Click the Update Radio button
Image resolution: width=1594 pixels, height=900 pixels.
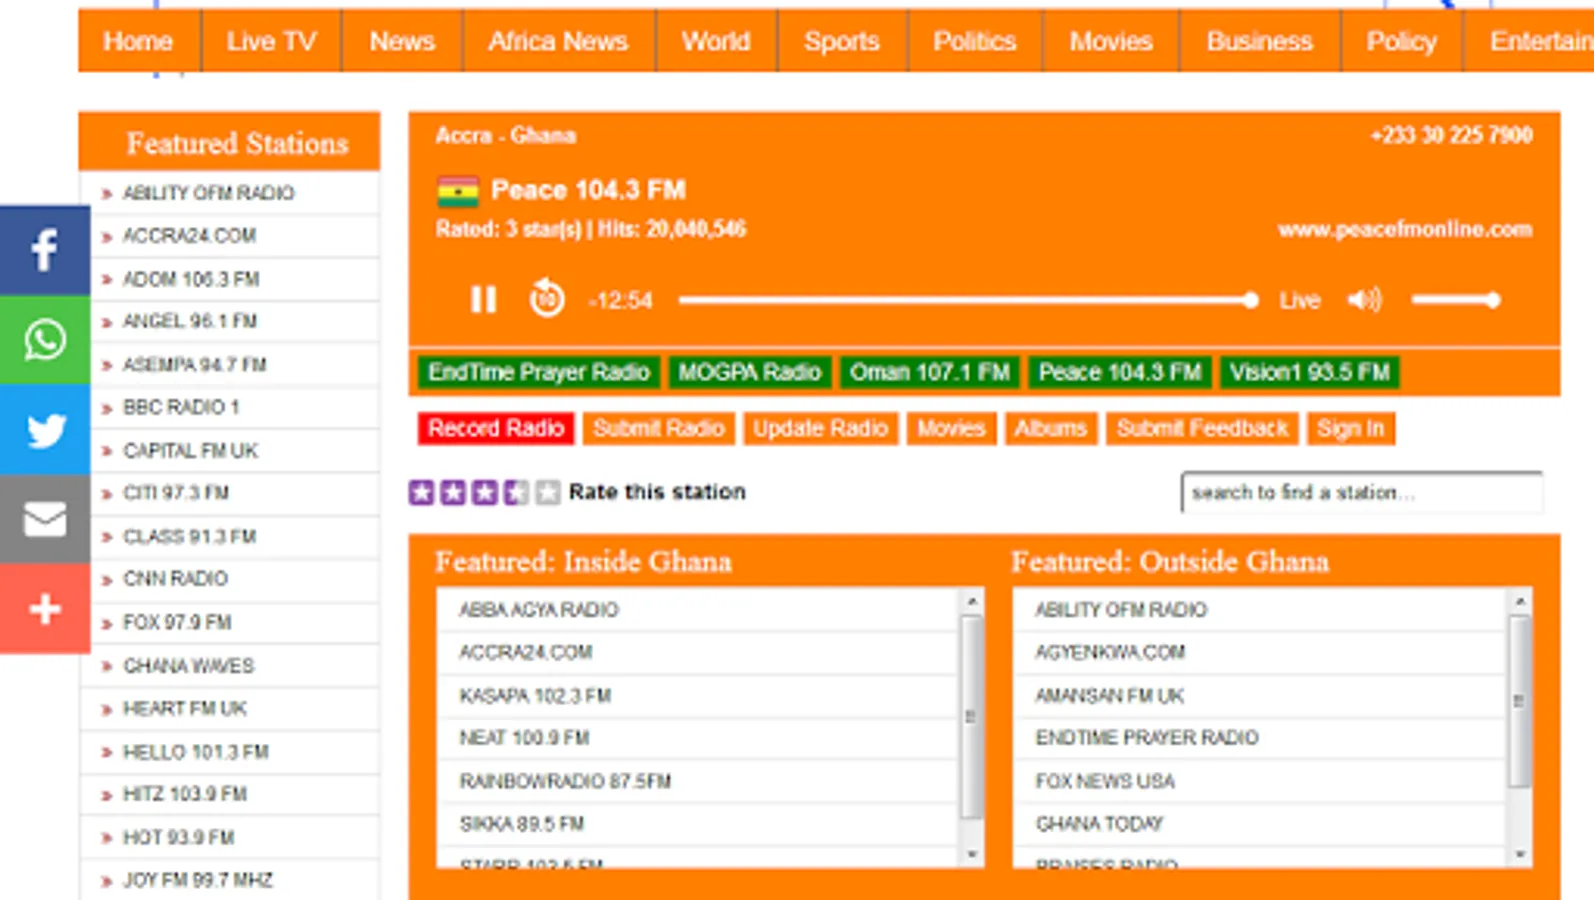coord(821,428)
